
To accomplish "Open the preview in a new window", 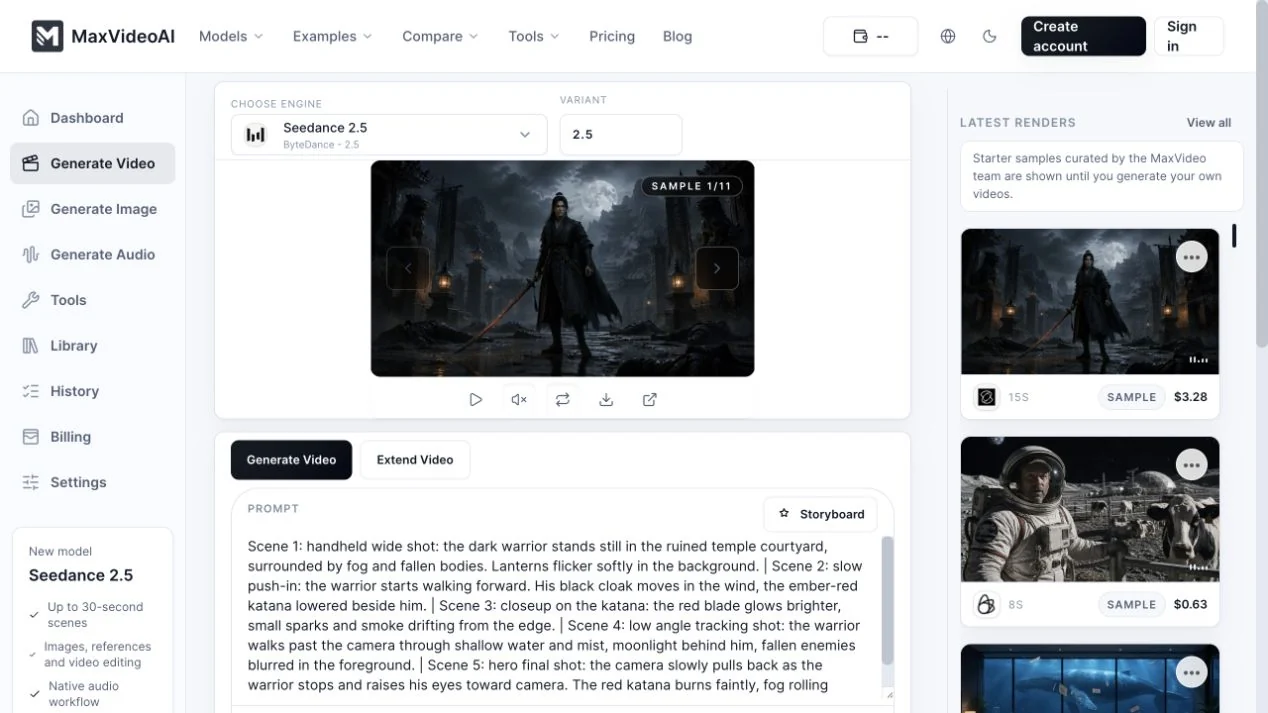I will [650, 399].
